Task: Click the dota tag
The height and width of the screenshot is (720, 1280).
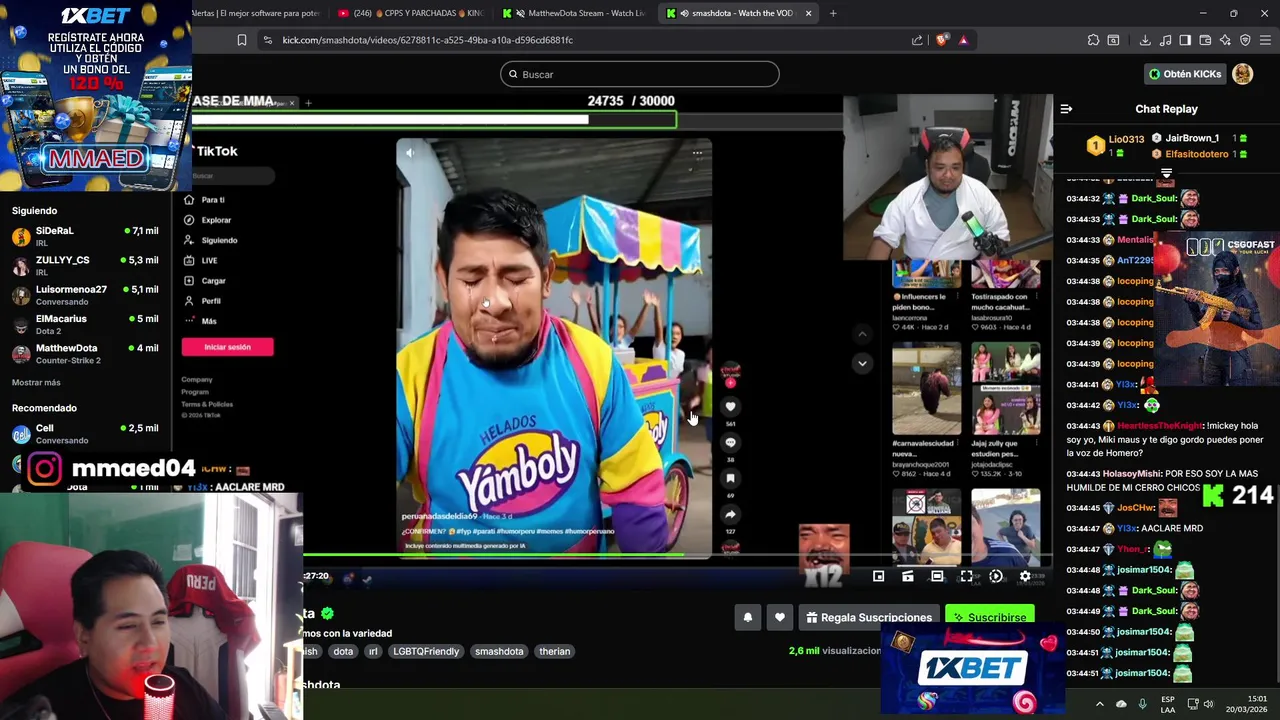Action: pyautogui.click(x=343, y=651)
